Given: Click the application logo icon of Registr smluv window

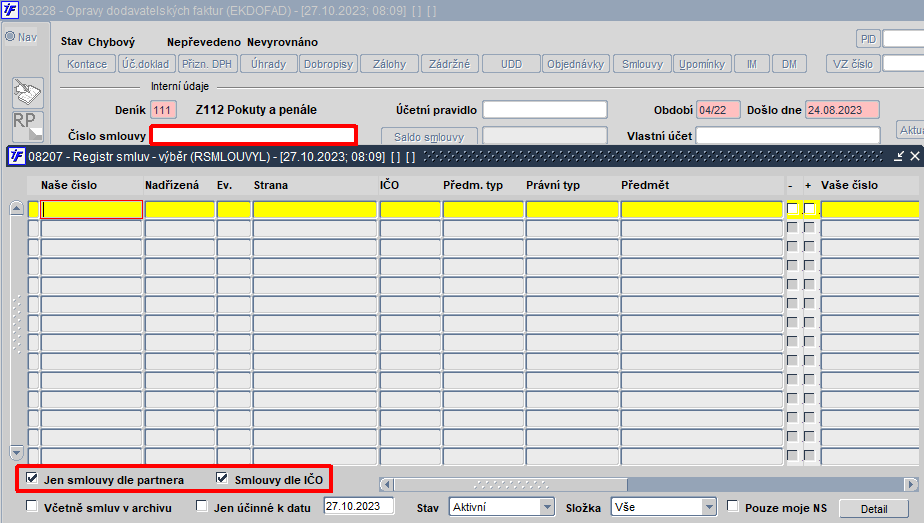Looking at the screenshot, I should click(16, 156).
